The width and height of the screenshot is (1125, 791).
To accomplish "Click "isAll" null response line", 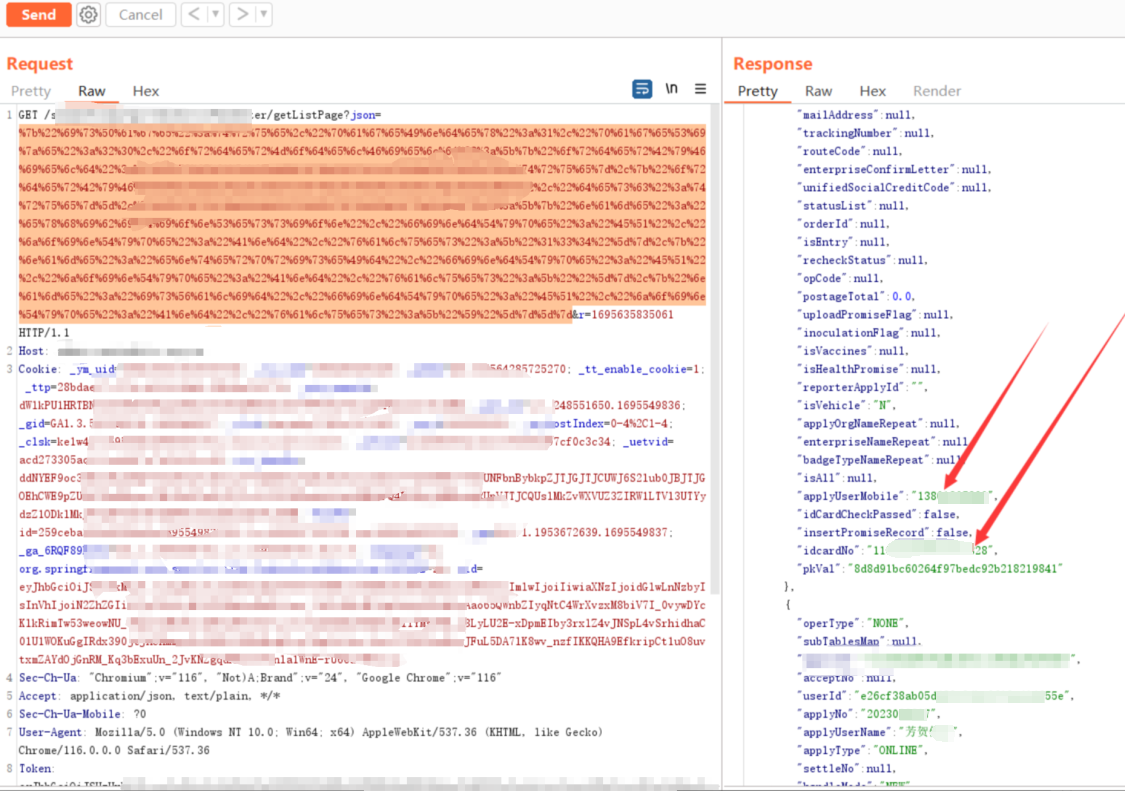I will tap(837, 478).
